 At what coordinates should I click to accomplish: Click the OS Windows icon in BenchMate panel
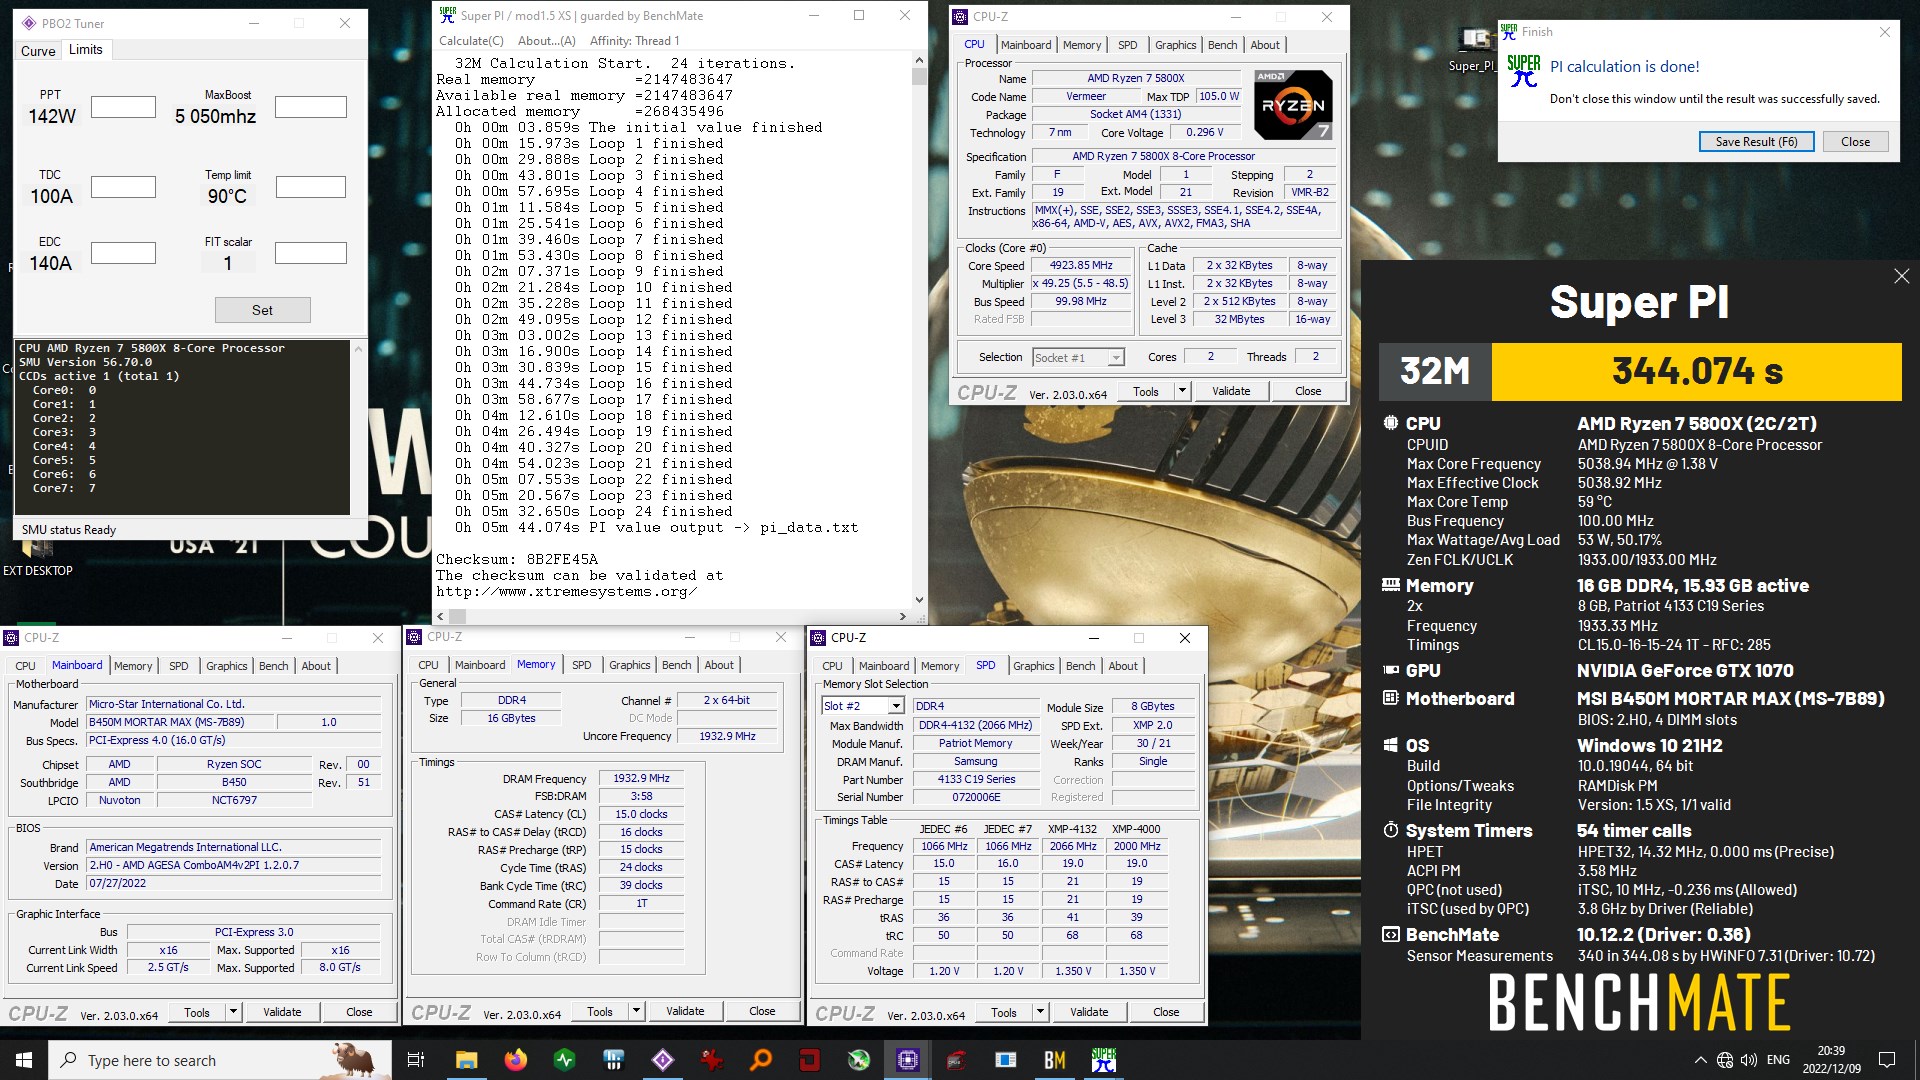tap(1390, 745)
